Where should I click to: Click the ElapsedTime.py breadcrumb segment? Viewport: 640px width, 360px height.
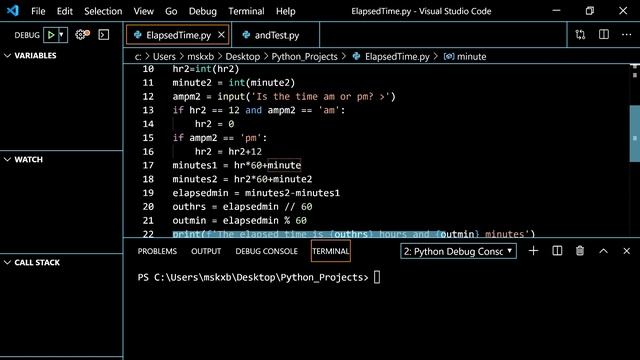tap(397, 57)
